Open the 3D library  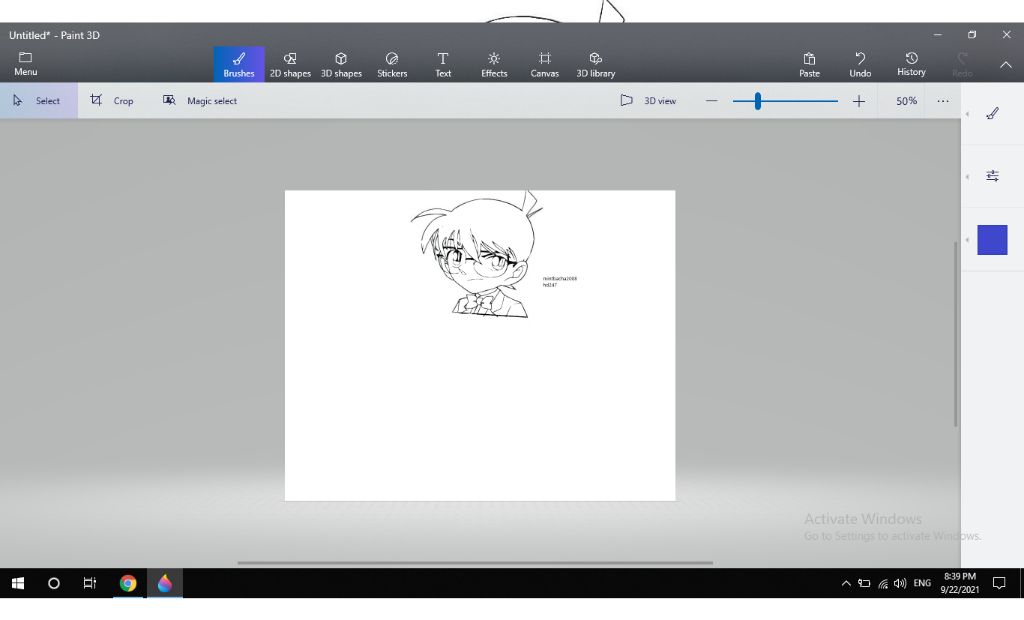[596, 64]
